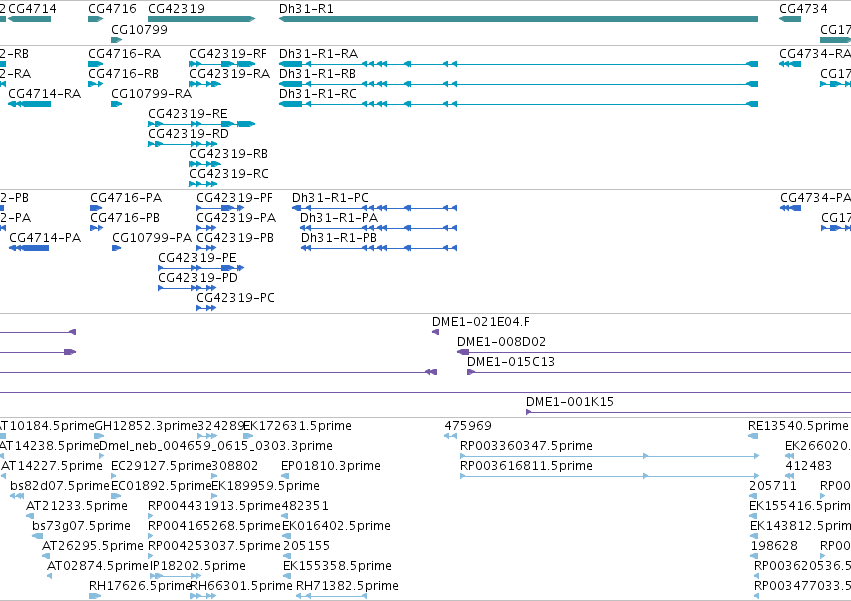Select EST RH71382.5prime
Viewport: 851px width, 601px height.
tap(347, 586)
